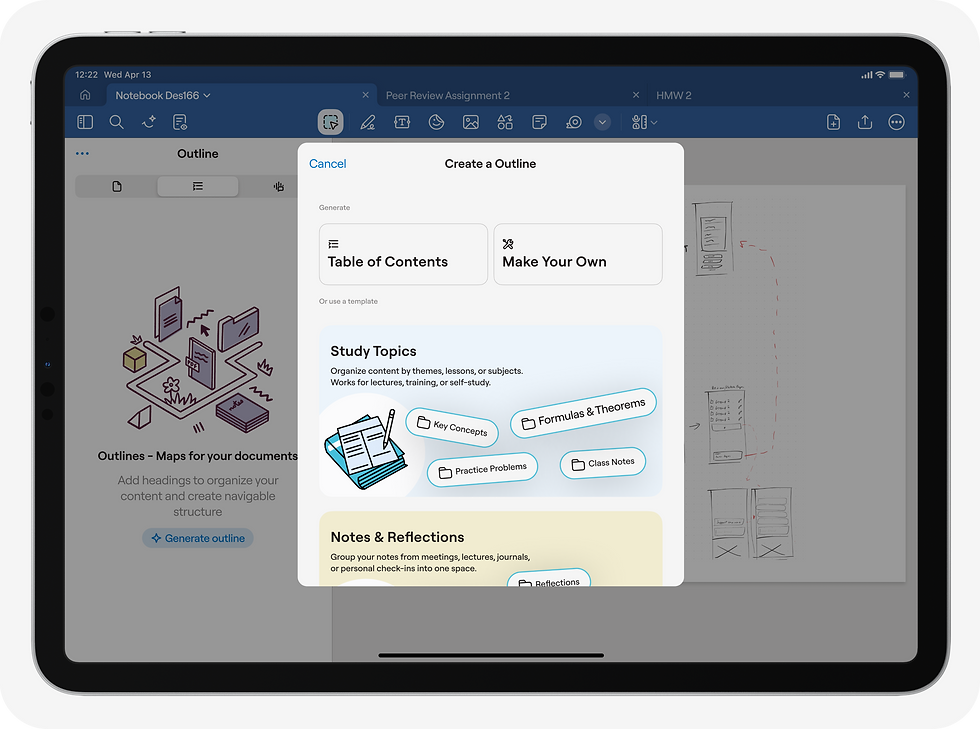This screenshot has height=729, width=980.
Task: Switch to the third segment in Outline panel
Action: point(279,186)
